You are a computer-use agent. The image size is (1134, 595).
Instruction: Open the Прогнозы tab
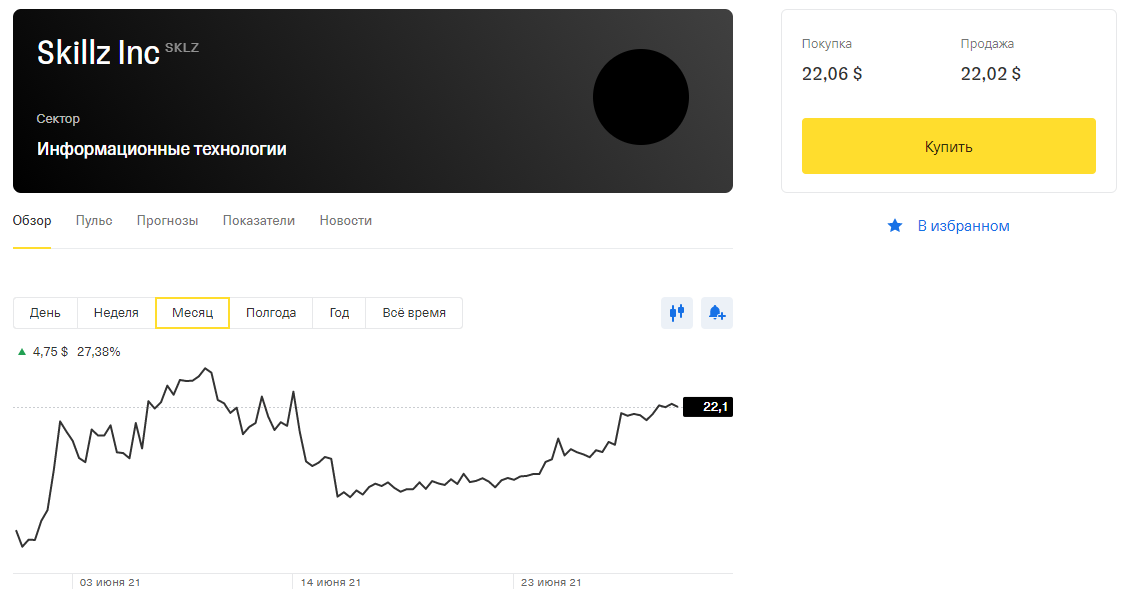coord(167,221)
